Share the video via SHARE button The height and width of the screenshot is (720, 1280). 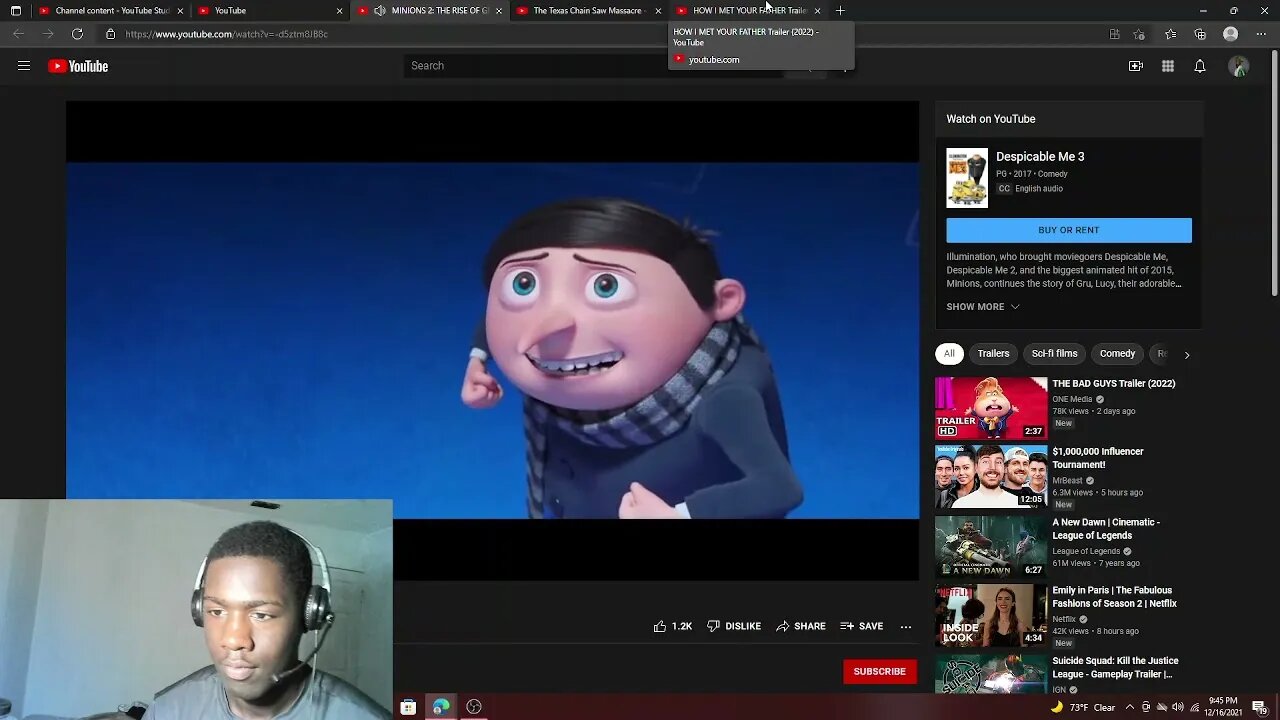pyautogui.click(x=801, y=626)
